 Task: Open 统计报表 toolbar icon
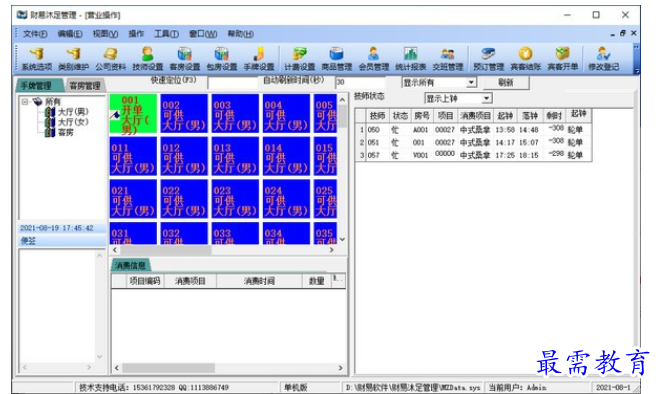coord(410,59)
